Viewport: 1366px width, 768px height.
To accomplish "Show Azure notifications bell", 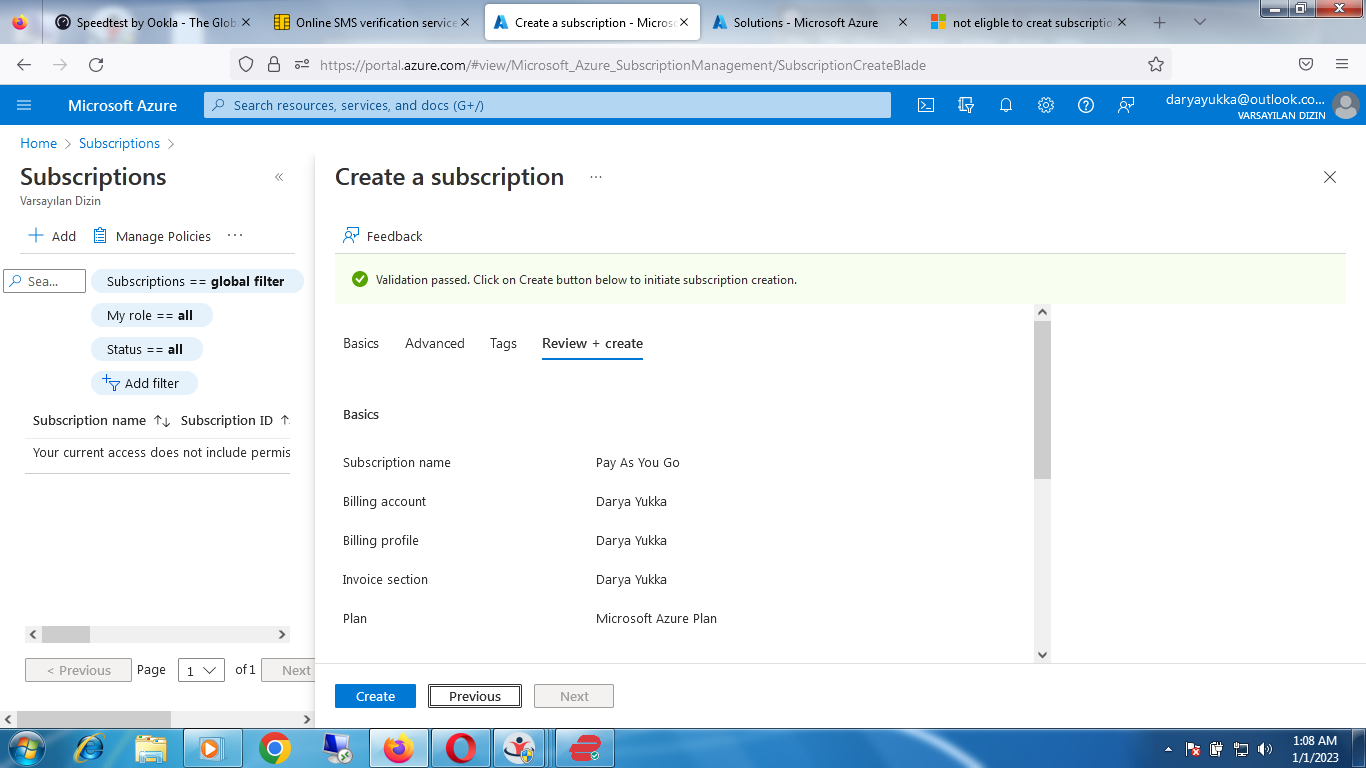I will [x=1006, y=105].
